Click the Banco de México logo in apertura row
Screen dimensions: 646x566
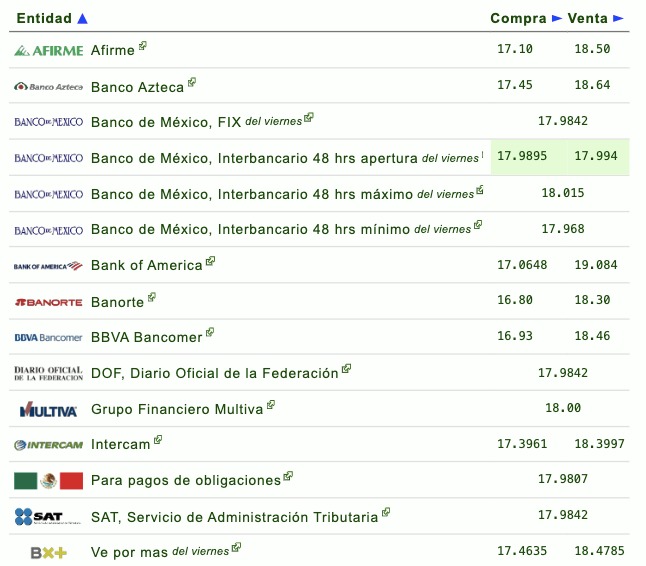(x=49, y=158)
